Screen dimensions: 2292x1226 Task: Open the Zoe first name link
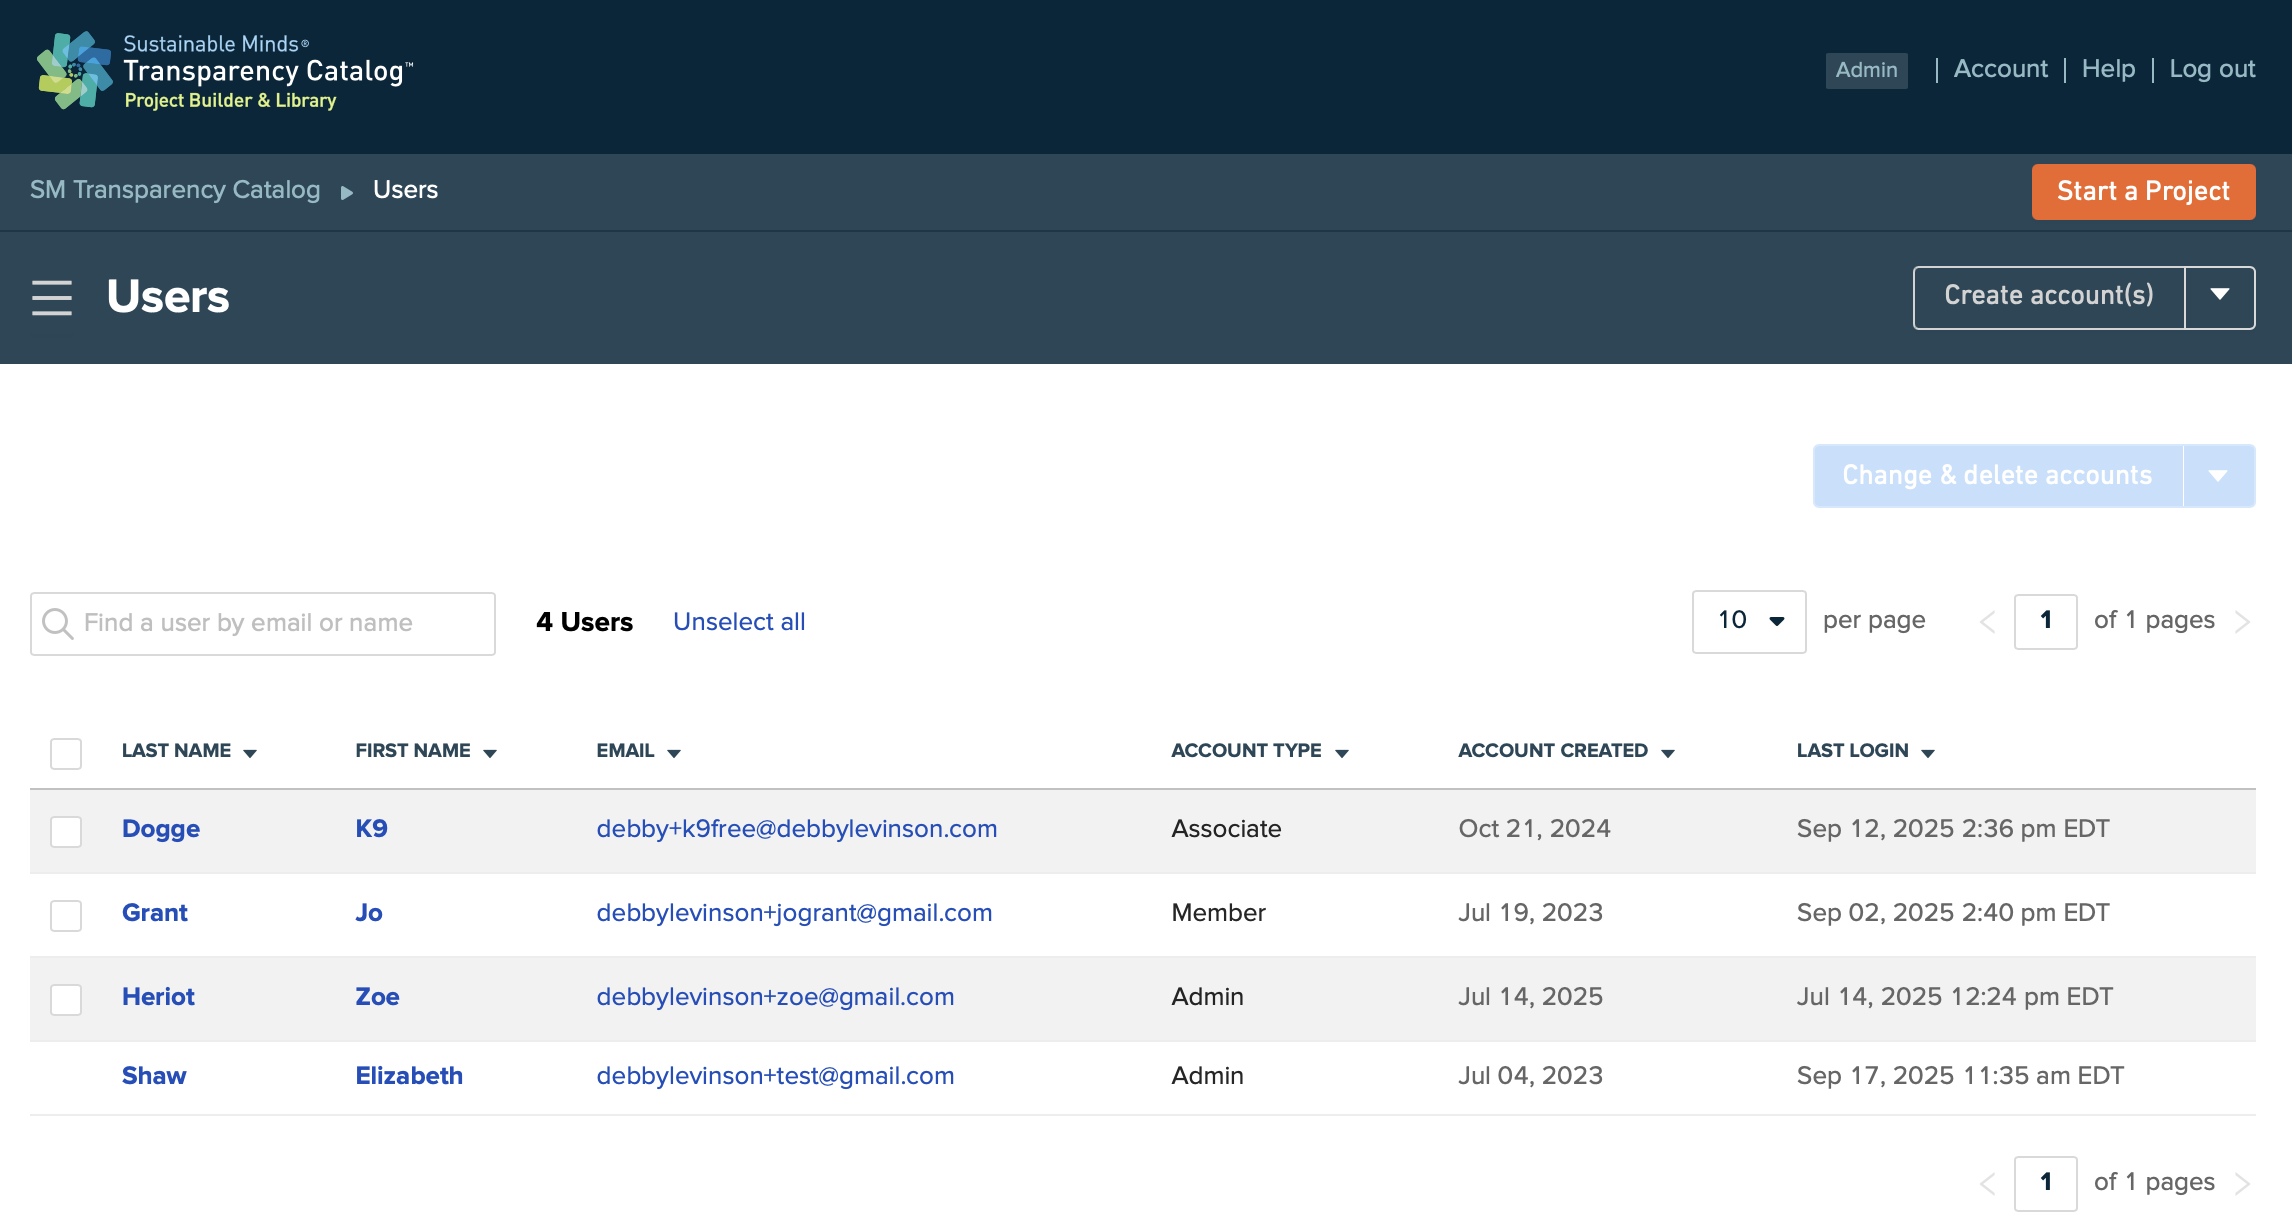[377, 997]
